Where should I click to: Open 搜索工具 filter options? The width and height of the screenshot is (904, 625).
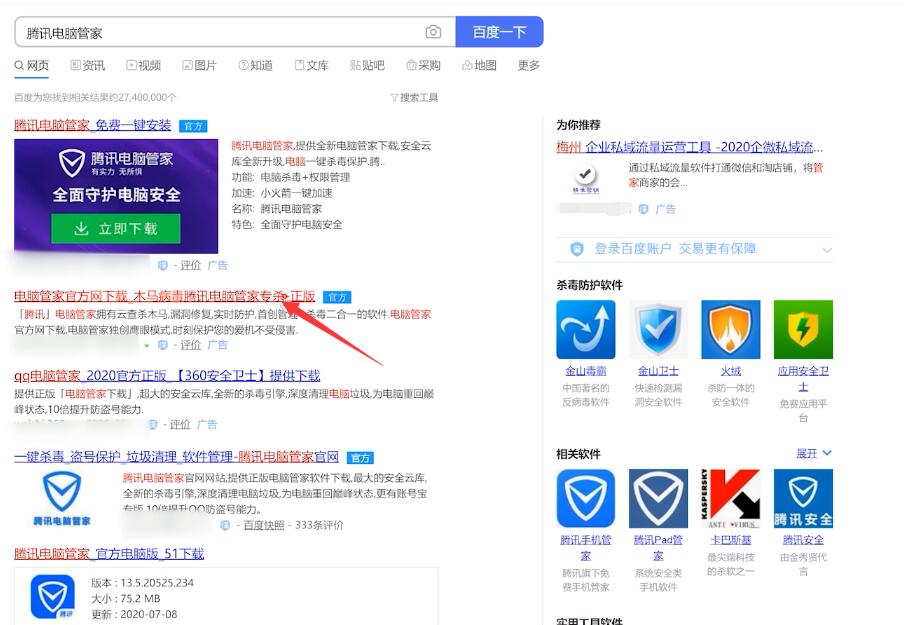414,97
